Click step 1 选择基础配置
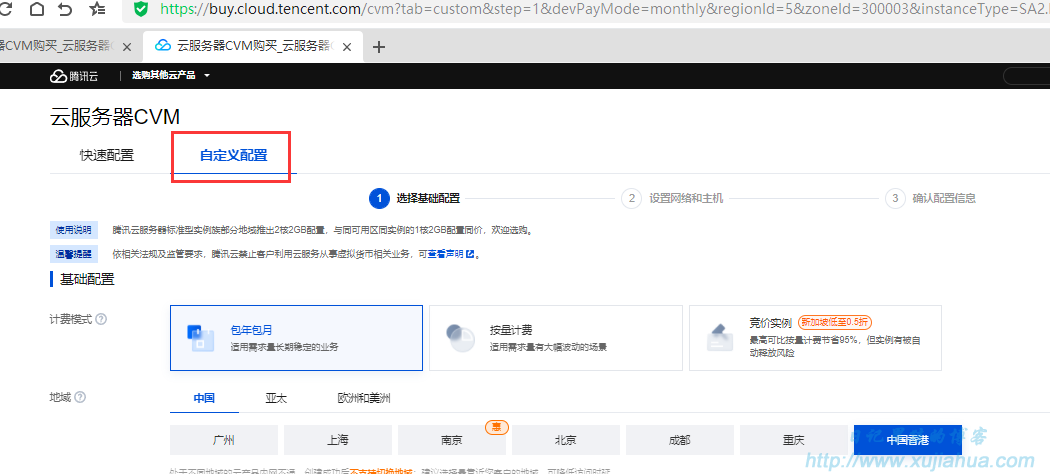 point(415,198)
